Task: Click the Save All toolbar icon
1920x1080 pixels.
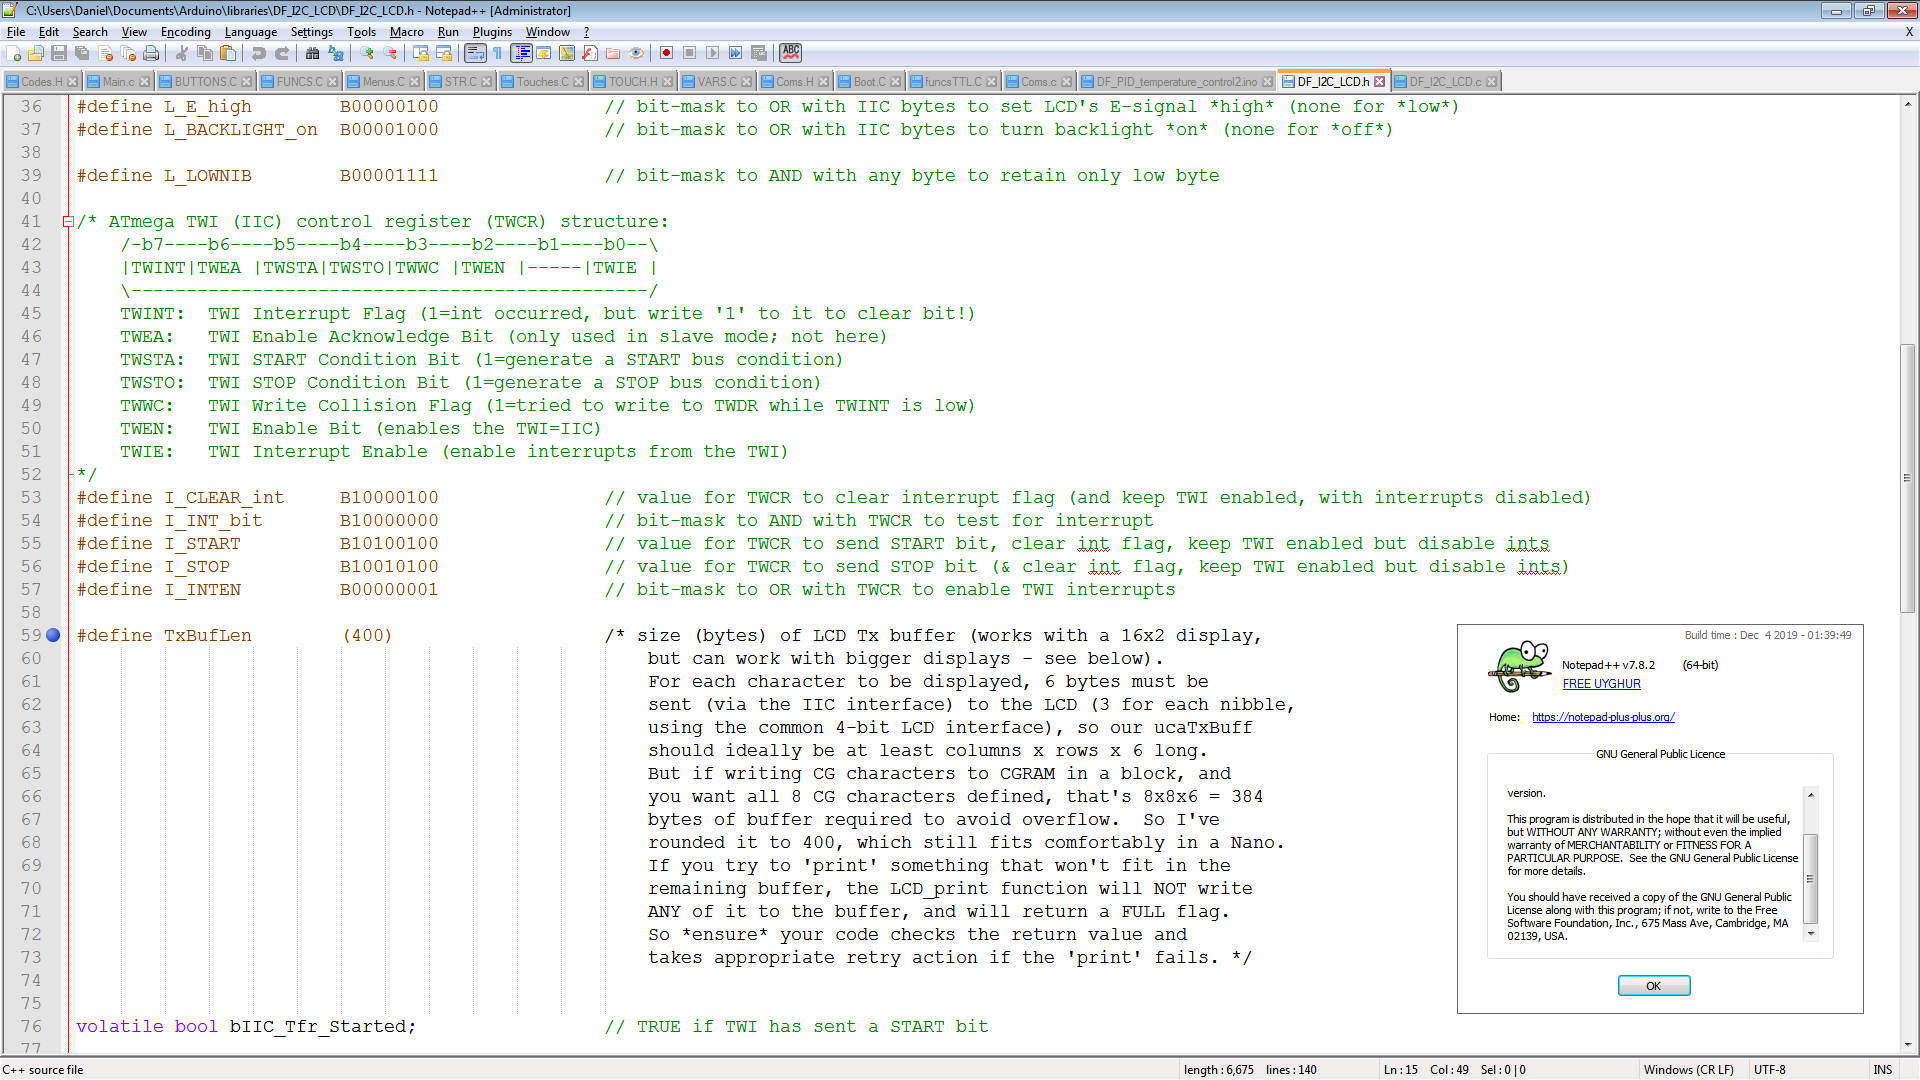Action: pyautogui.click(x=82, y=53)
